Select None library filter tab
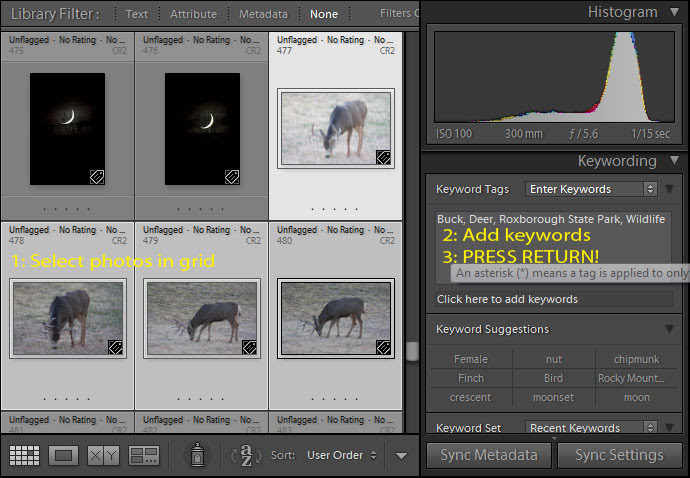Viewport: 690px width, 478px height. pyautogui.click(x=324, y=14)
